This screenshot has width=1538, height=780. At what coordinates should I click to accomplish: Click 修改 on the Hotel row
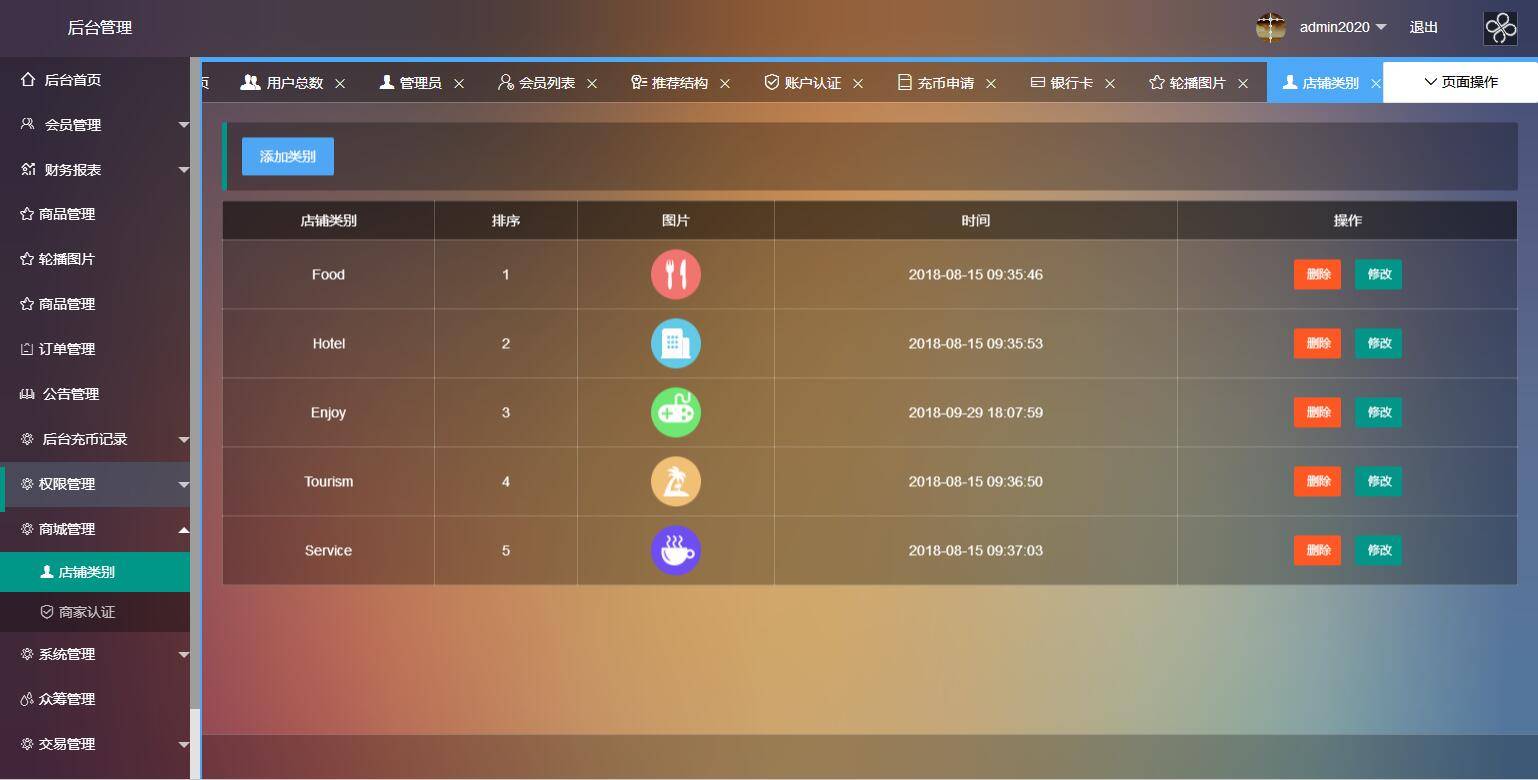1378,343
